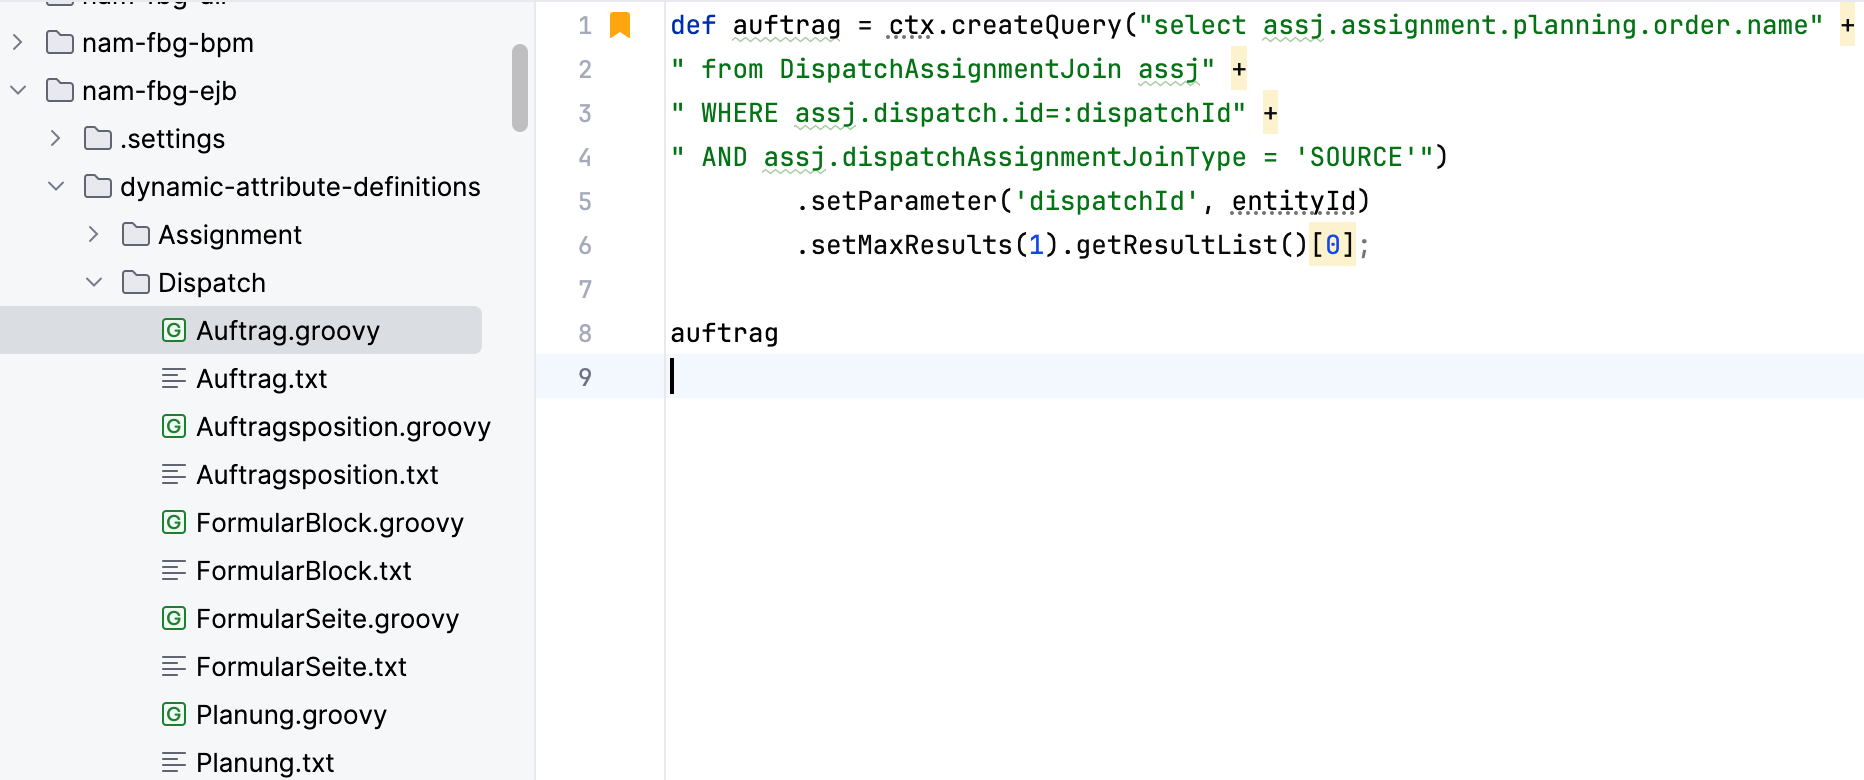
Task: Click the orange bookmark icon on line 1
Action: (x=620, y=25)
